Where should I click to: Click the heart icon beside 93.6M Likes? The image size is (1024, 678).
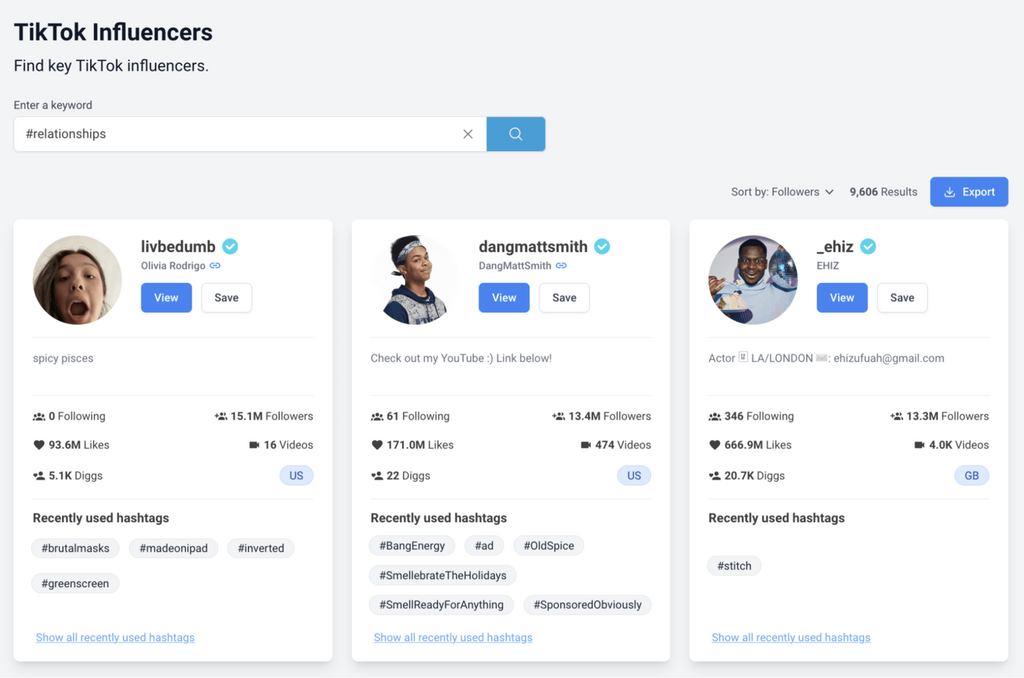(39, 445)
